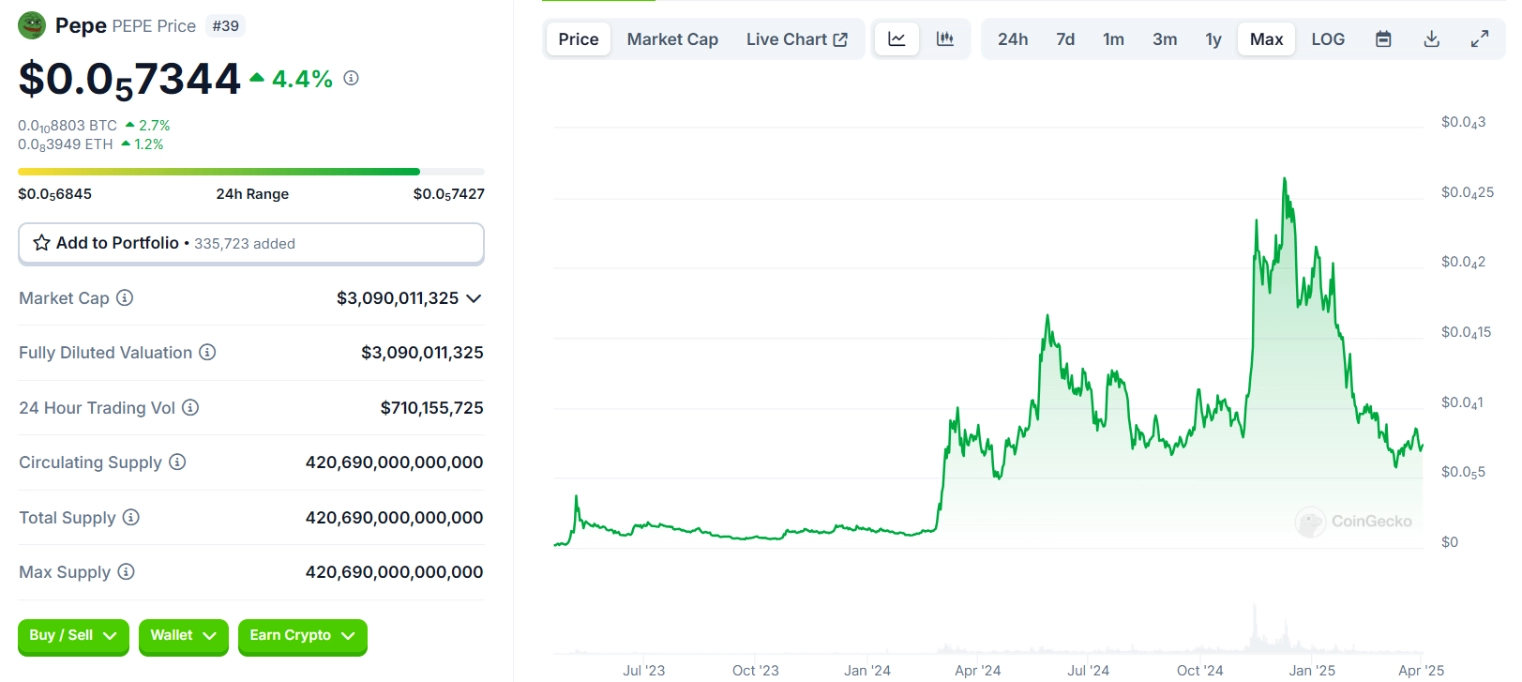
Task: Expand Market Cap details chevron
Action: [474, 298]
